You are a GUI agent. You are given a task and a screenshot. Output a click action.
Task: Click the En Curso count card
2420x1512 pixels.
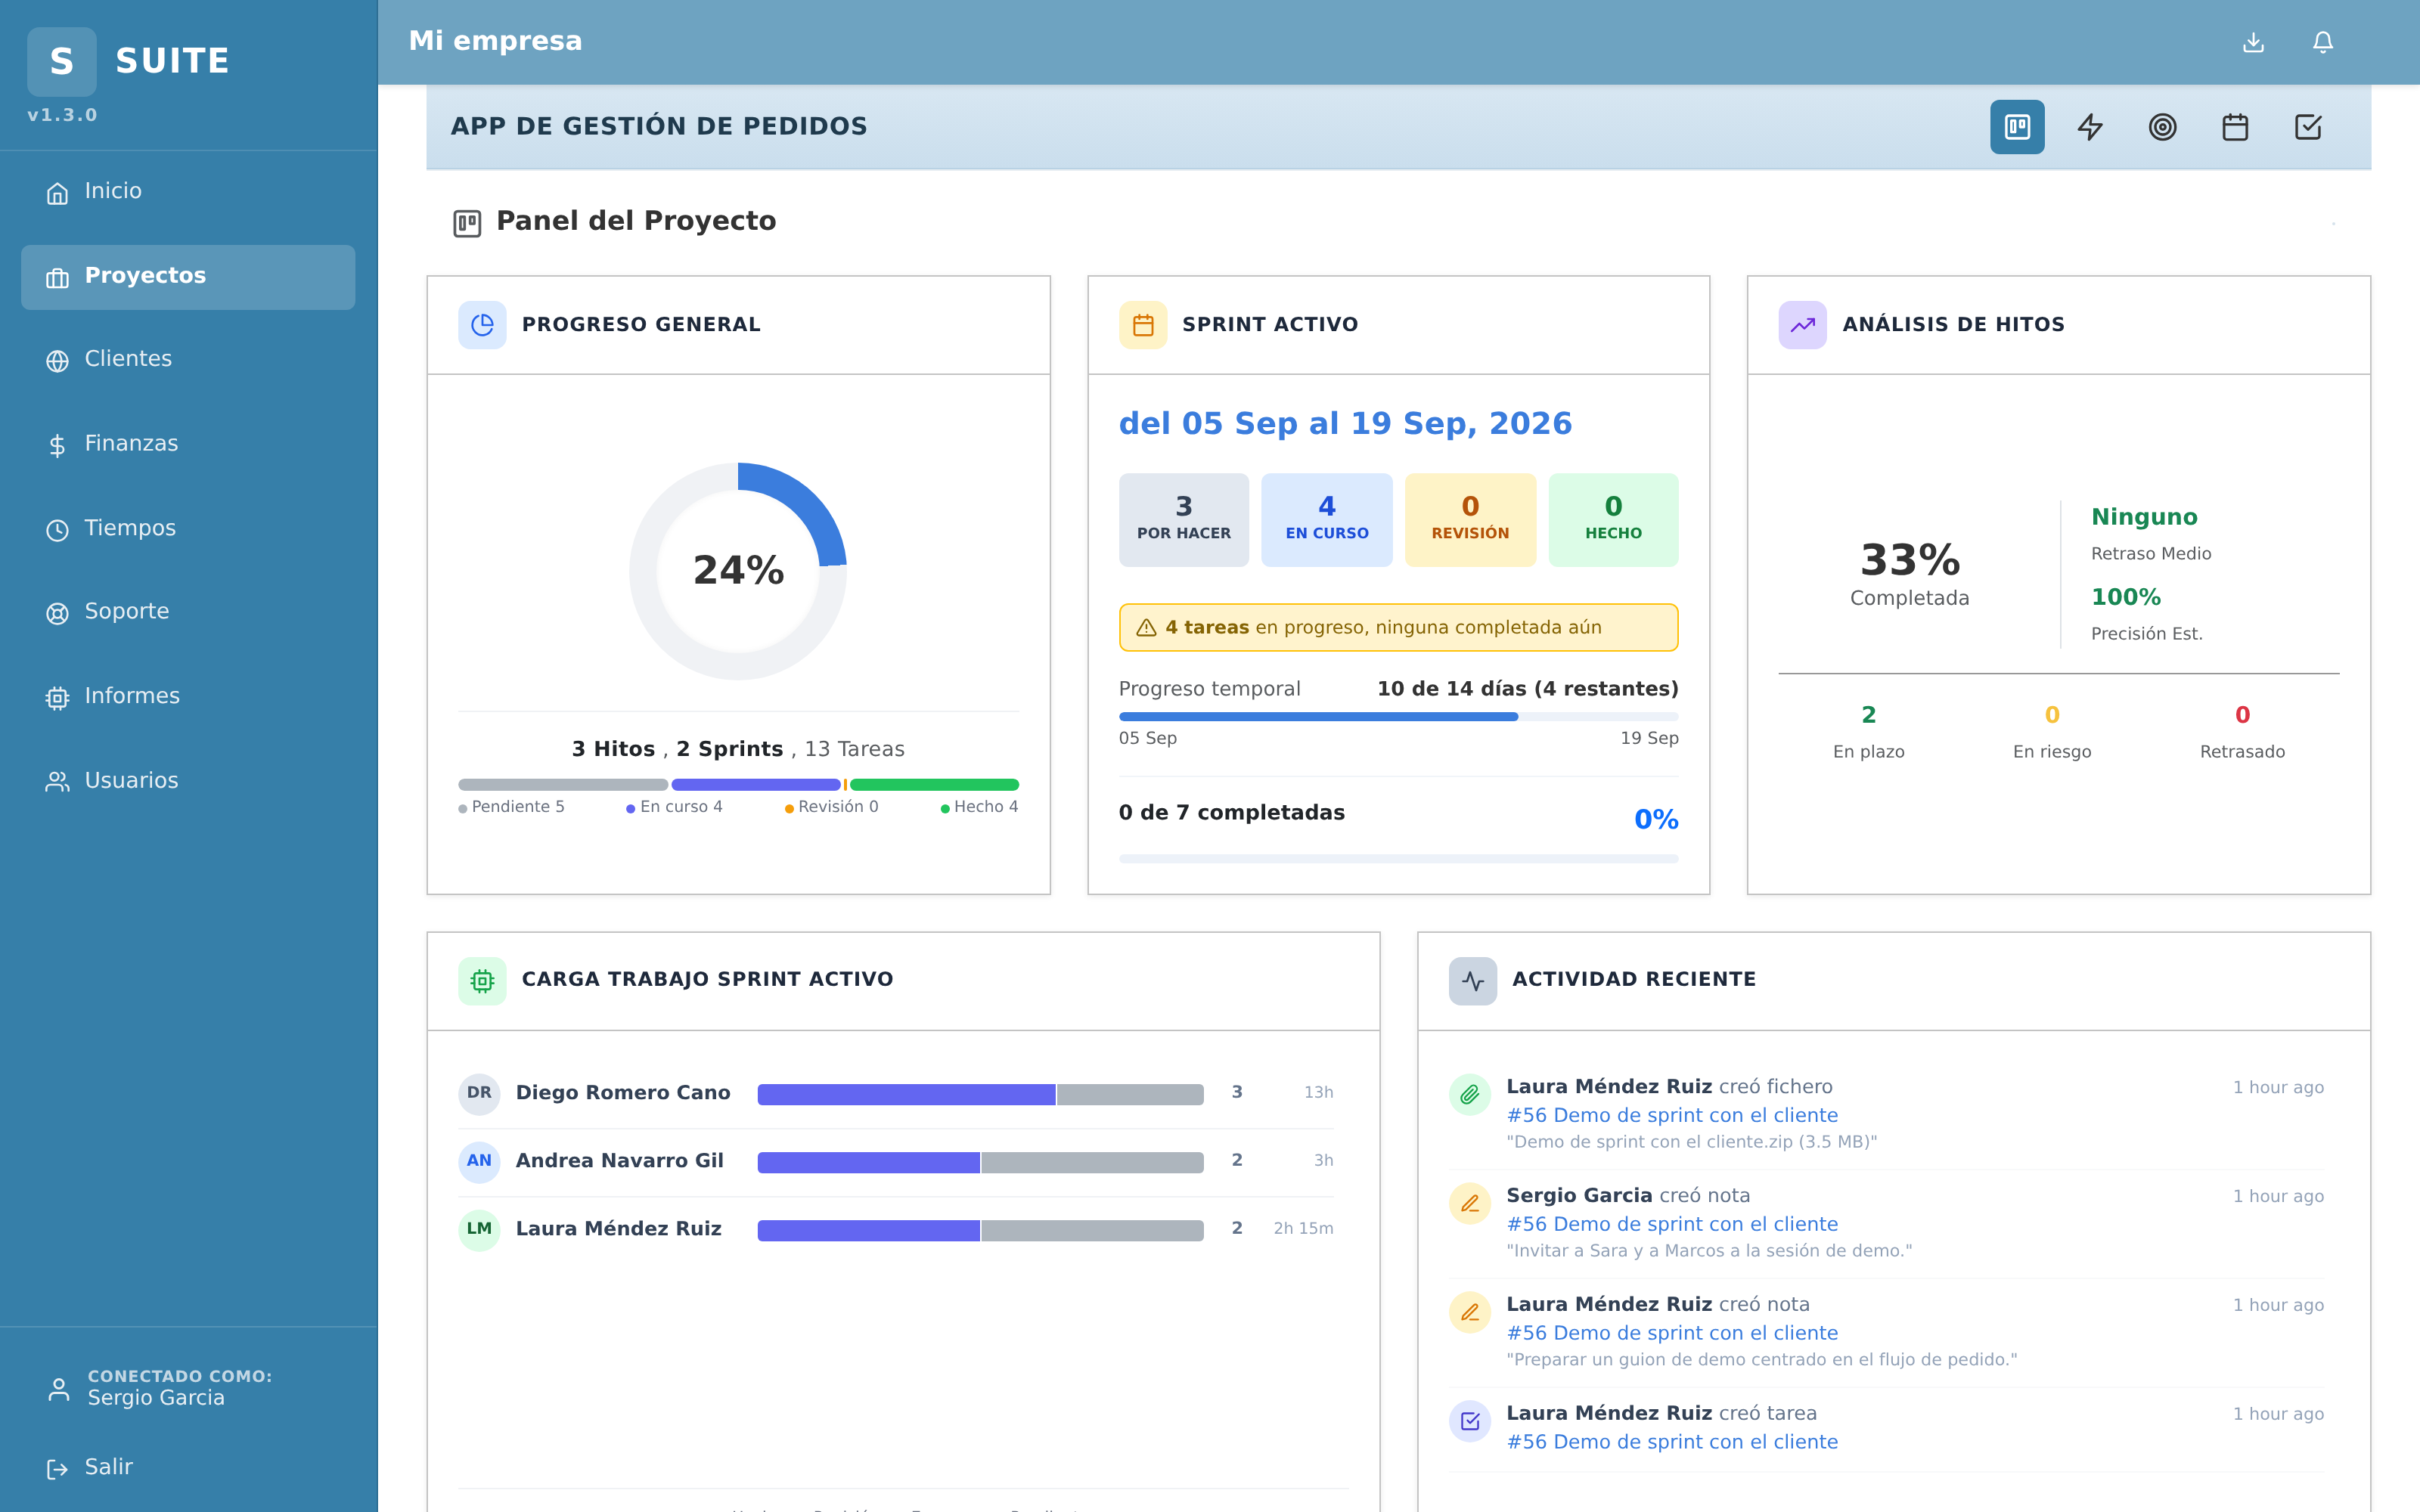click(1327, 520)
